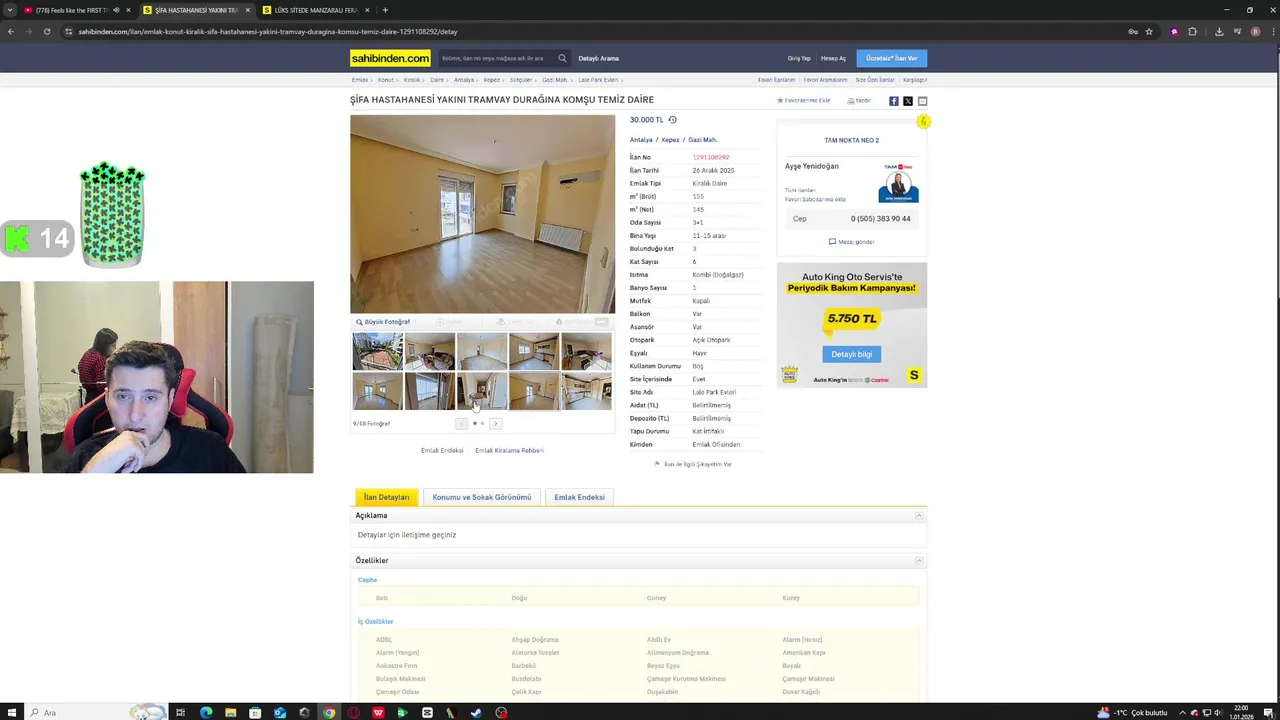Image resolution: width=1280 pixels, height=720 pixels.
Task: Click Ücretsiz İlan Ver button
Action: click(891, 58)
